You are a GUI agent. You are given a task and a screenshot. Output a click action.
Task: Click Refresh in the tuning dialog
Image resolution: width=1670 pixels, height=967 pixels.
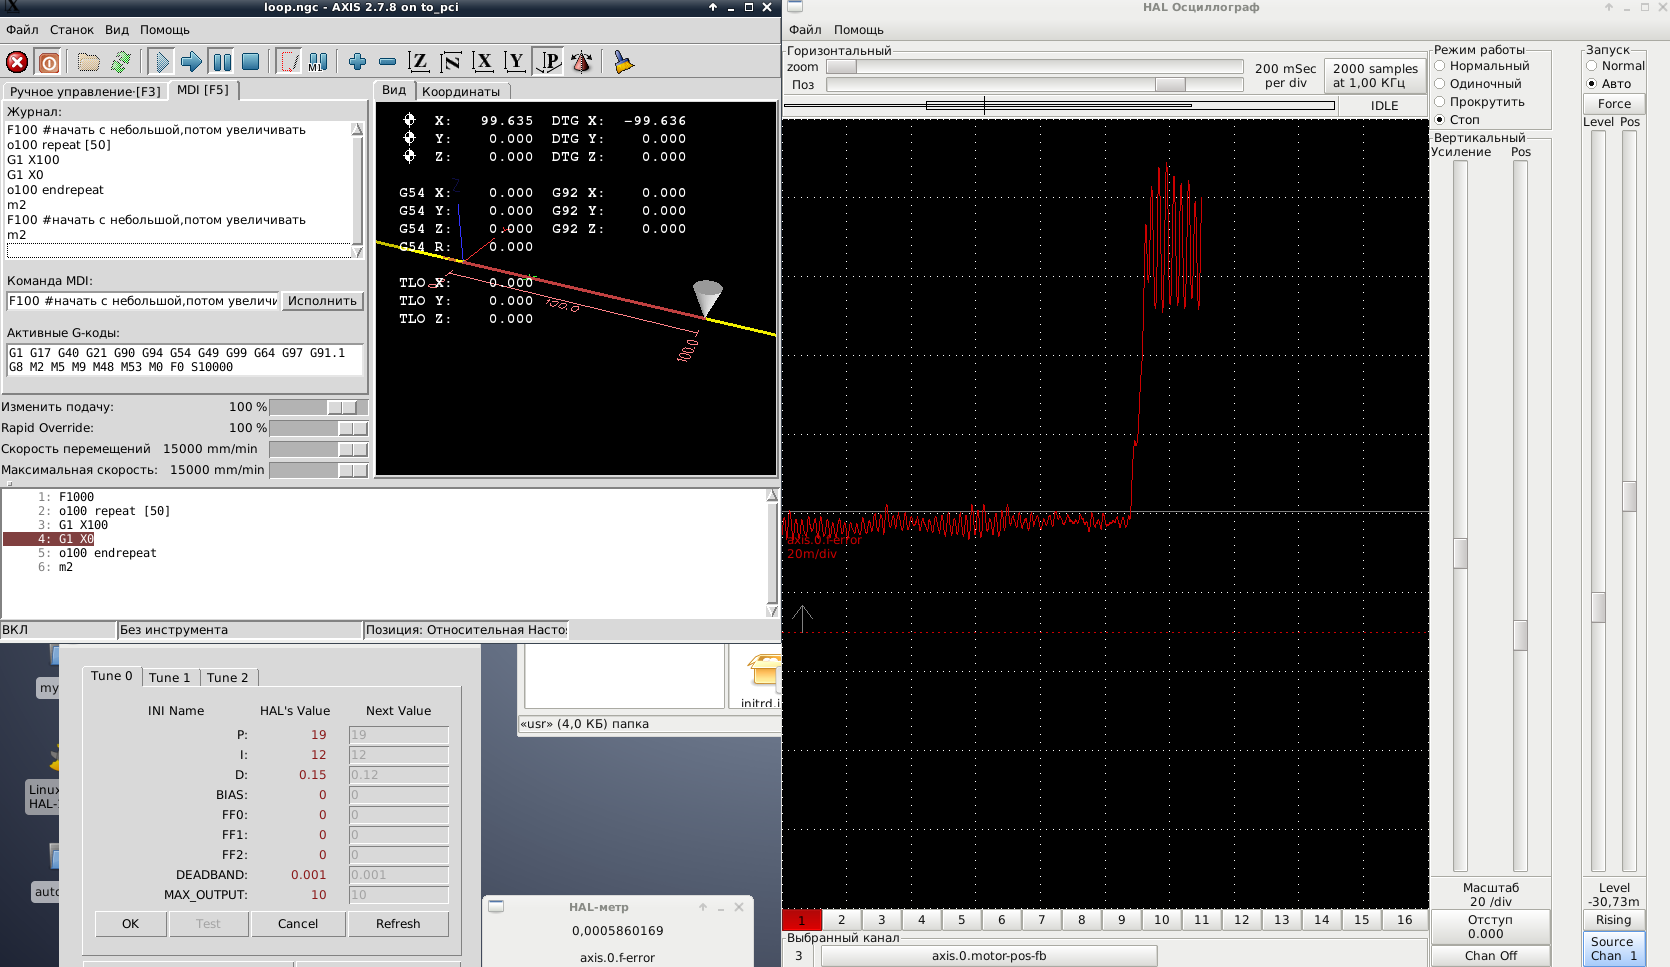[398, 924]
